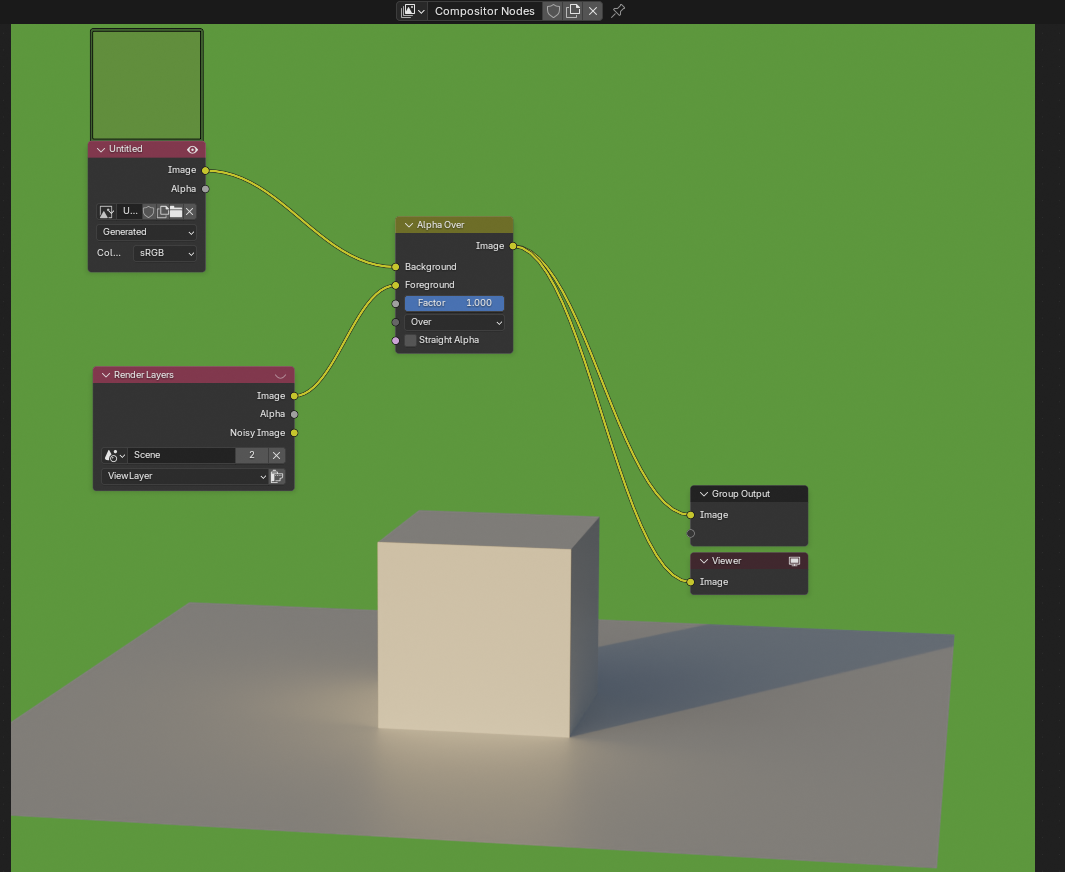The width and height of the screenshot is (1065, 872).
Task: Click fake user shield beside Compositor Nodes
Action: point(553,11)
